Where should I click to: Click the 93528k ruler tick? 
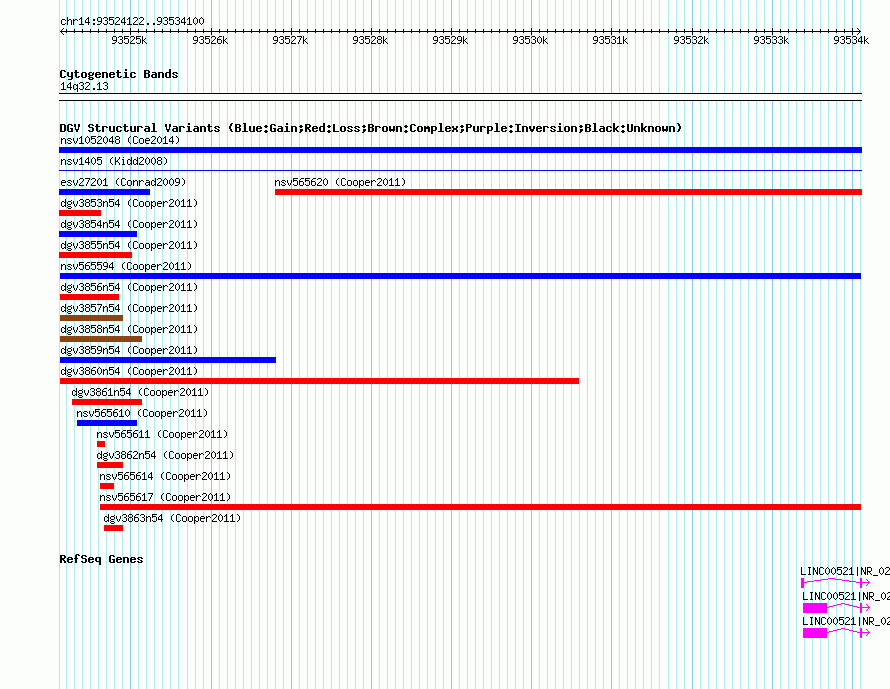coord(370,40)
